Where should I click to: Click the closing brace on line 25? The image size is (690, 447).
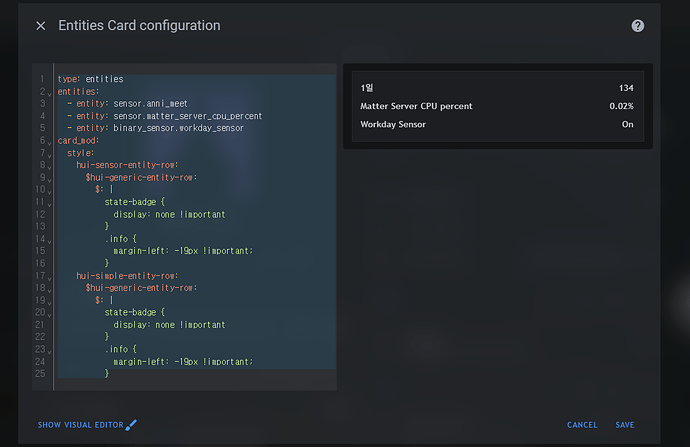106,373
